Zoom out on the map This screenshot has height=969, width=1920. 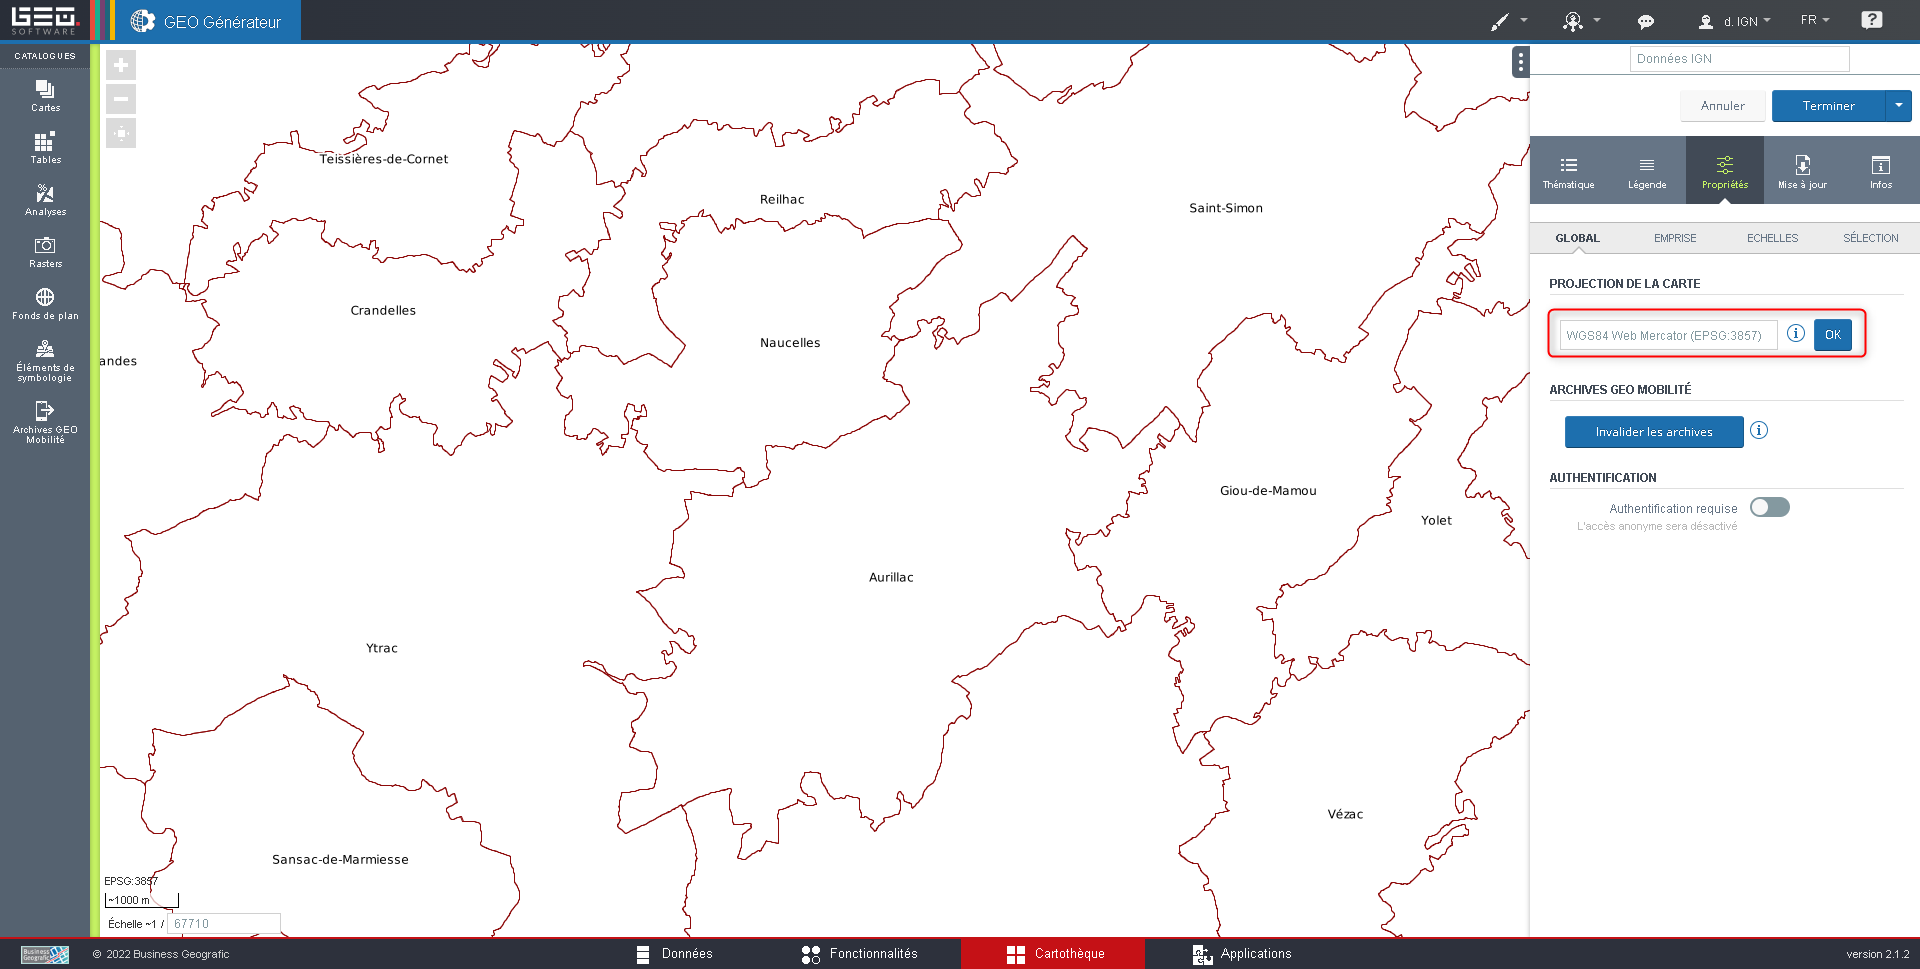point(121,99)
